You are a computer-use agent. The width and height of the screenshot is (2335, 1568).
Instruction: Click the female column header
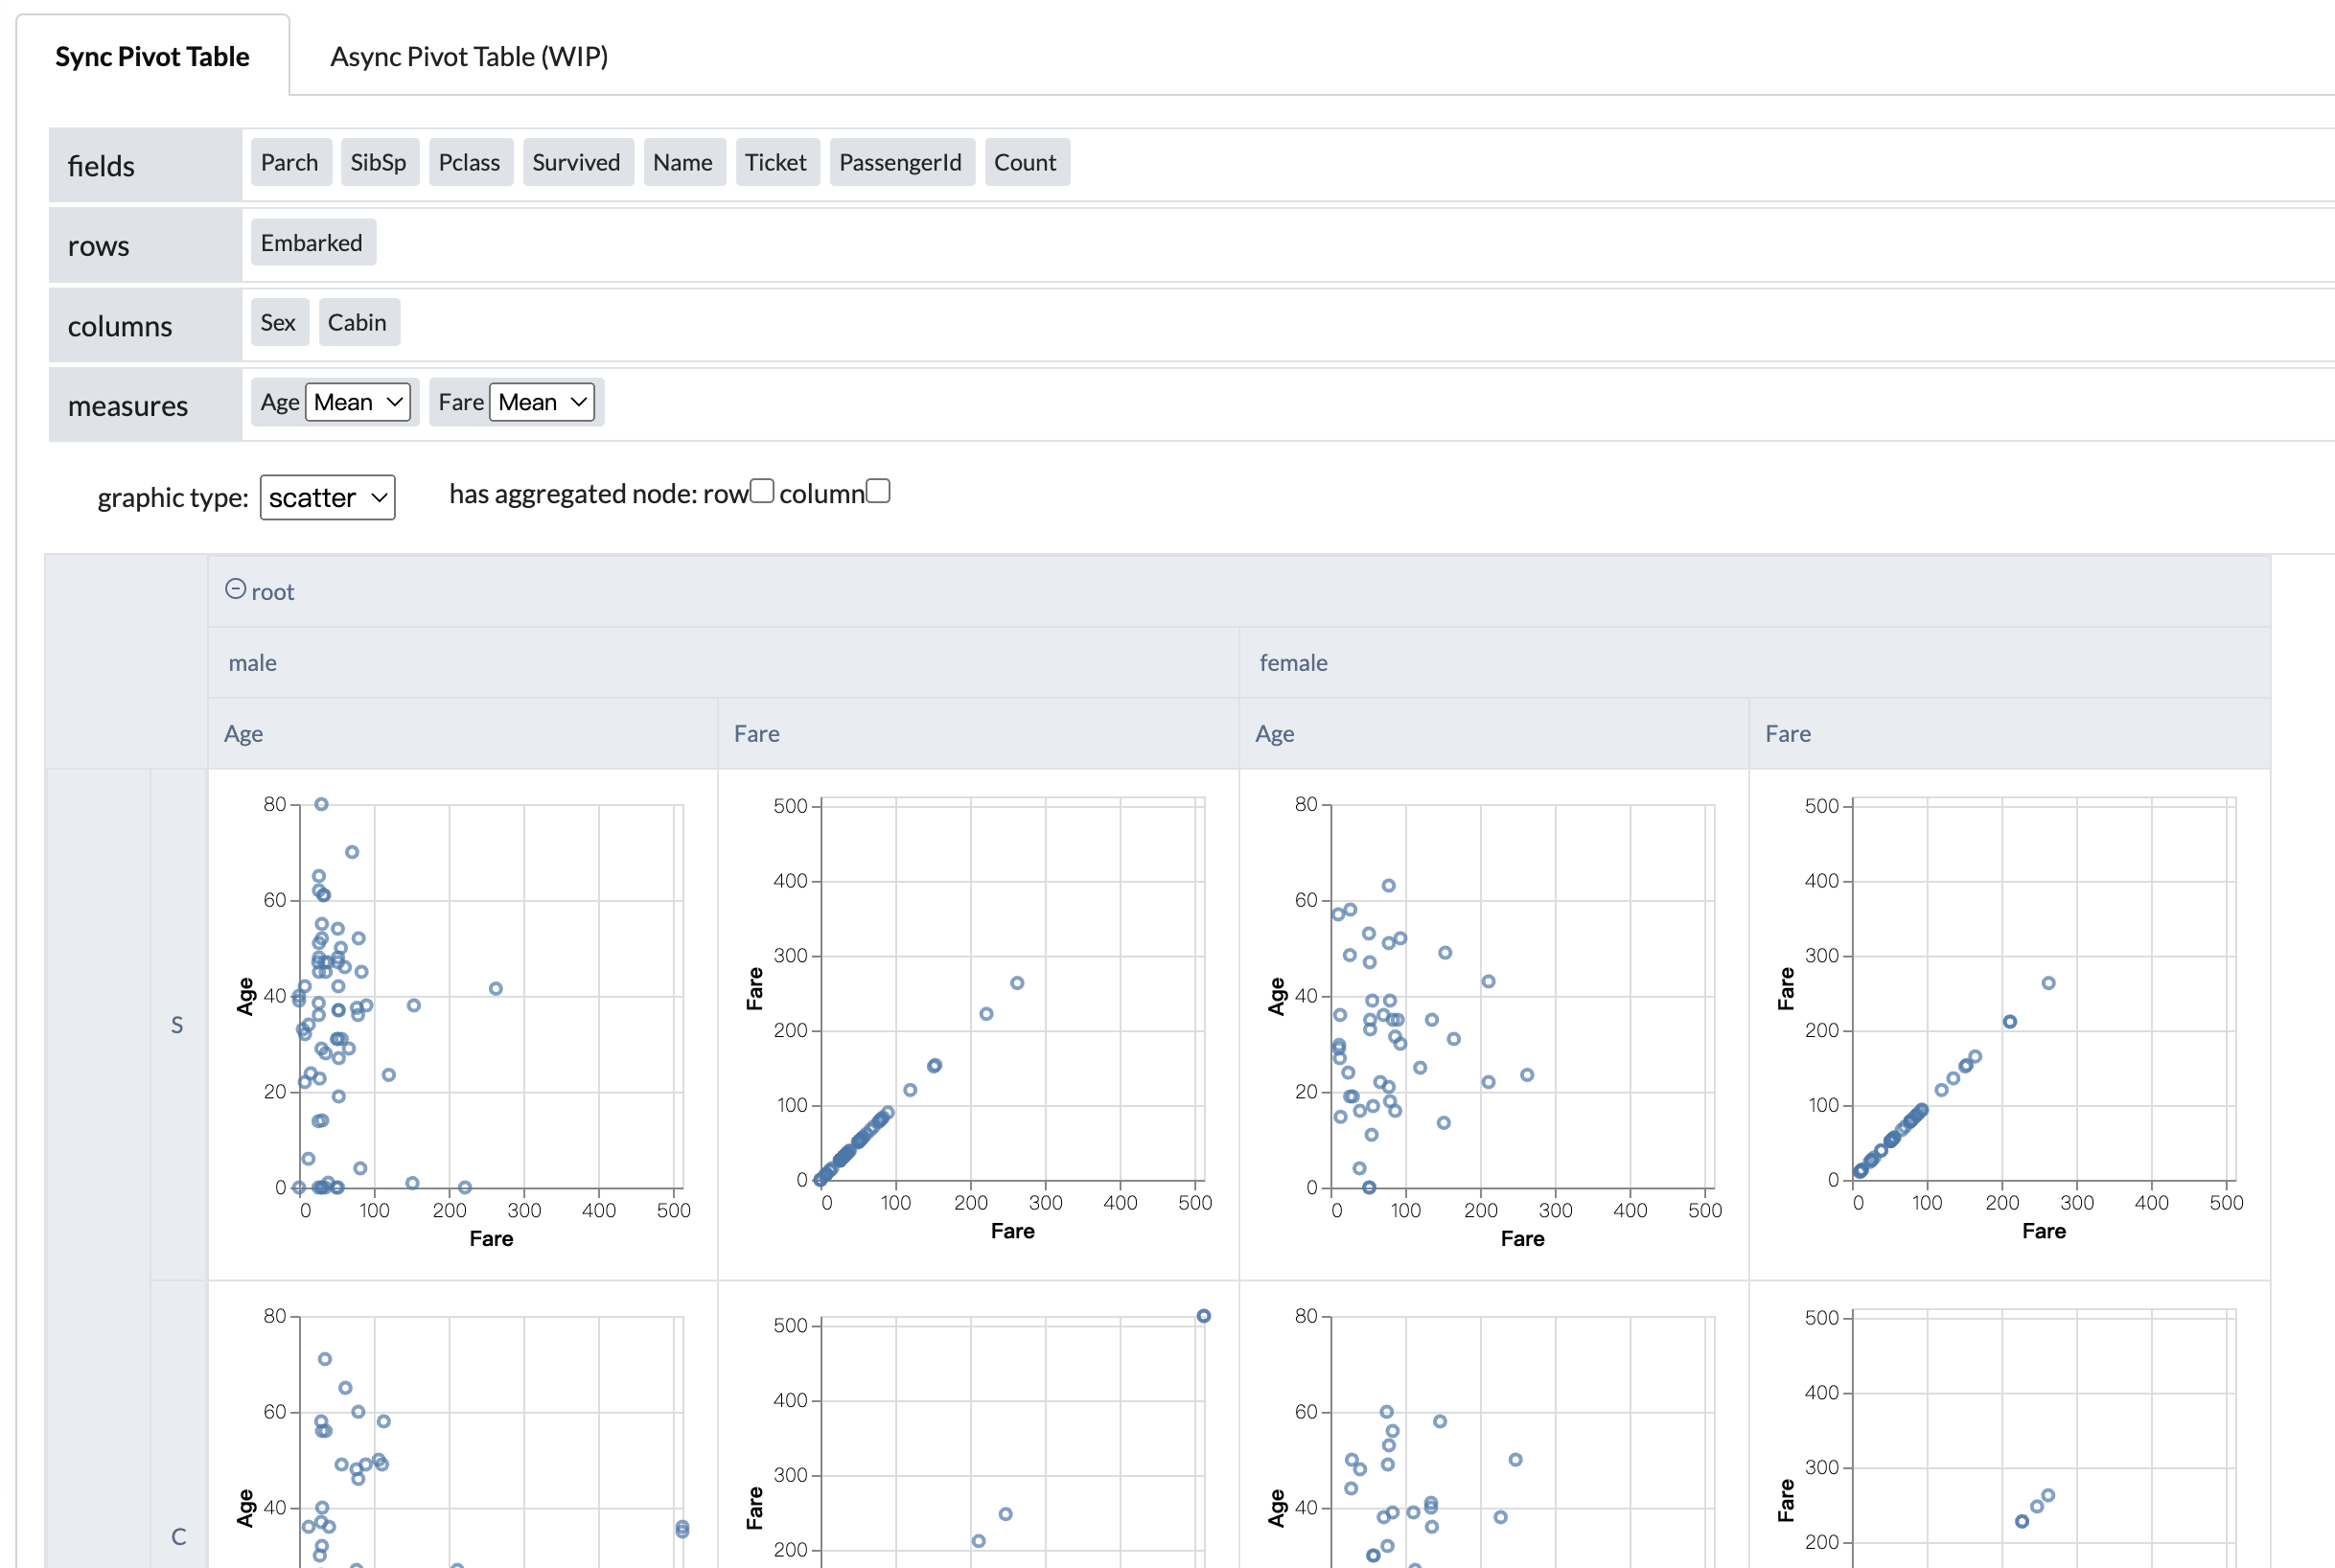point(1293,662)
